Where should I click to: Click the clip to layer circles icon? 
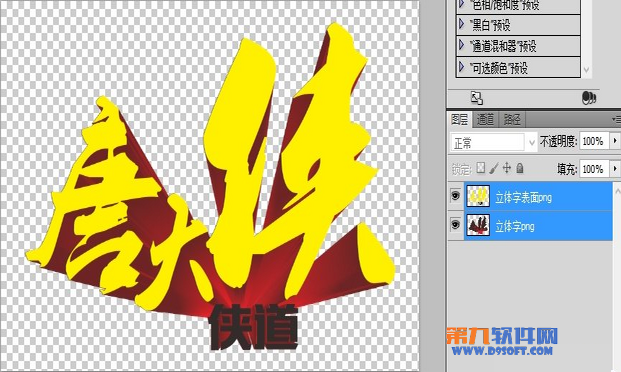point(589,98)
